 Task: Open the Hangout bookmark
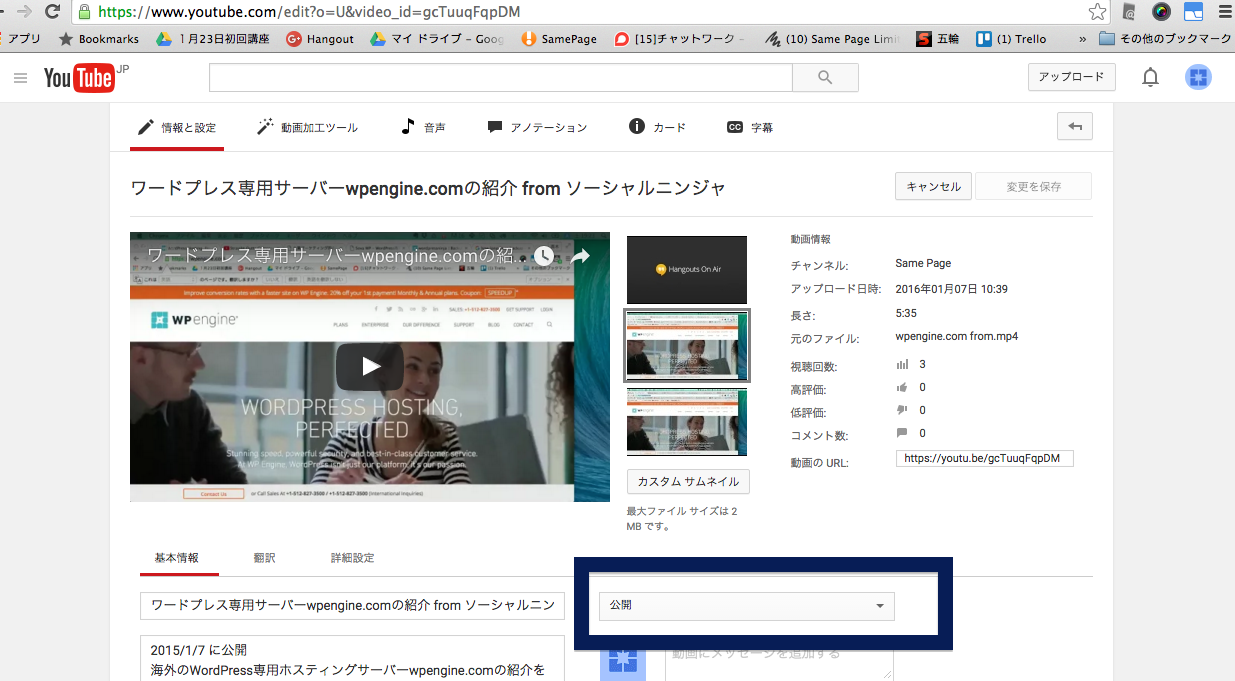tap(320, 39)
